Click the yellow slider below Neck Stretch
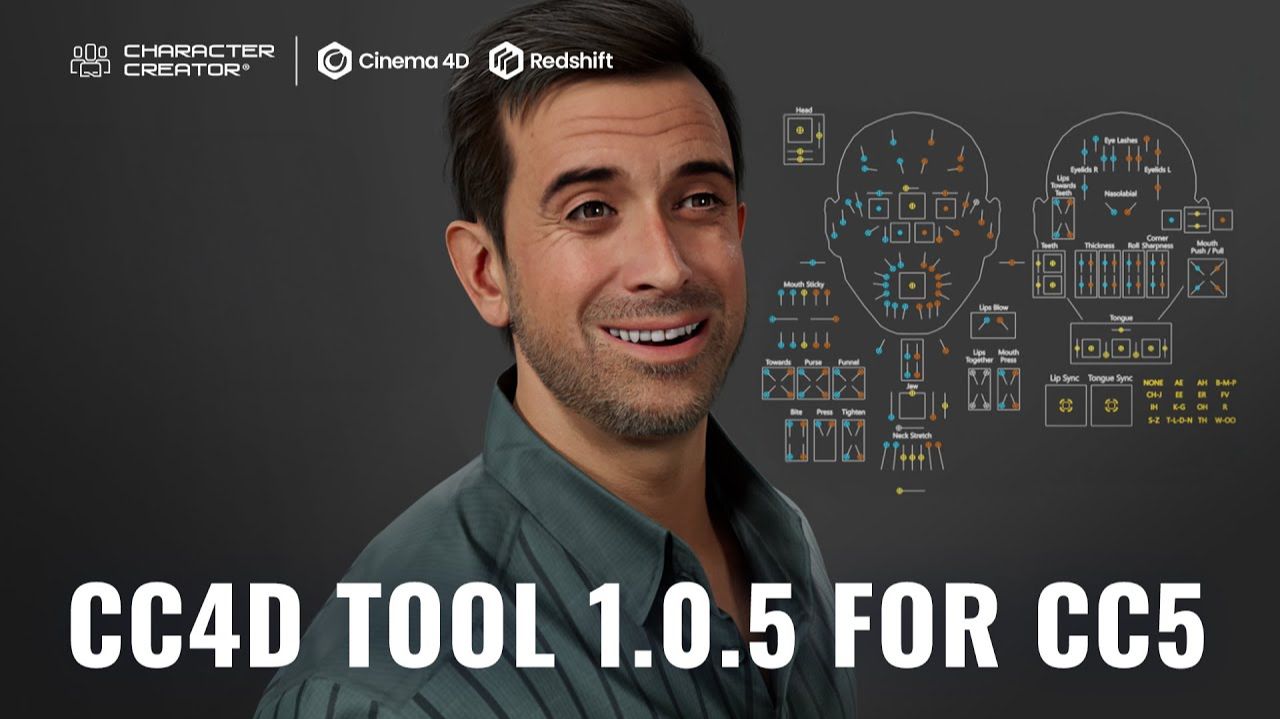This screenshot has height=719, width=1280. coord(900,490)
